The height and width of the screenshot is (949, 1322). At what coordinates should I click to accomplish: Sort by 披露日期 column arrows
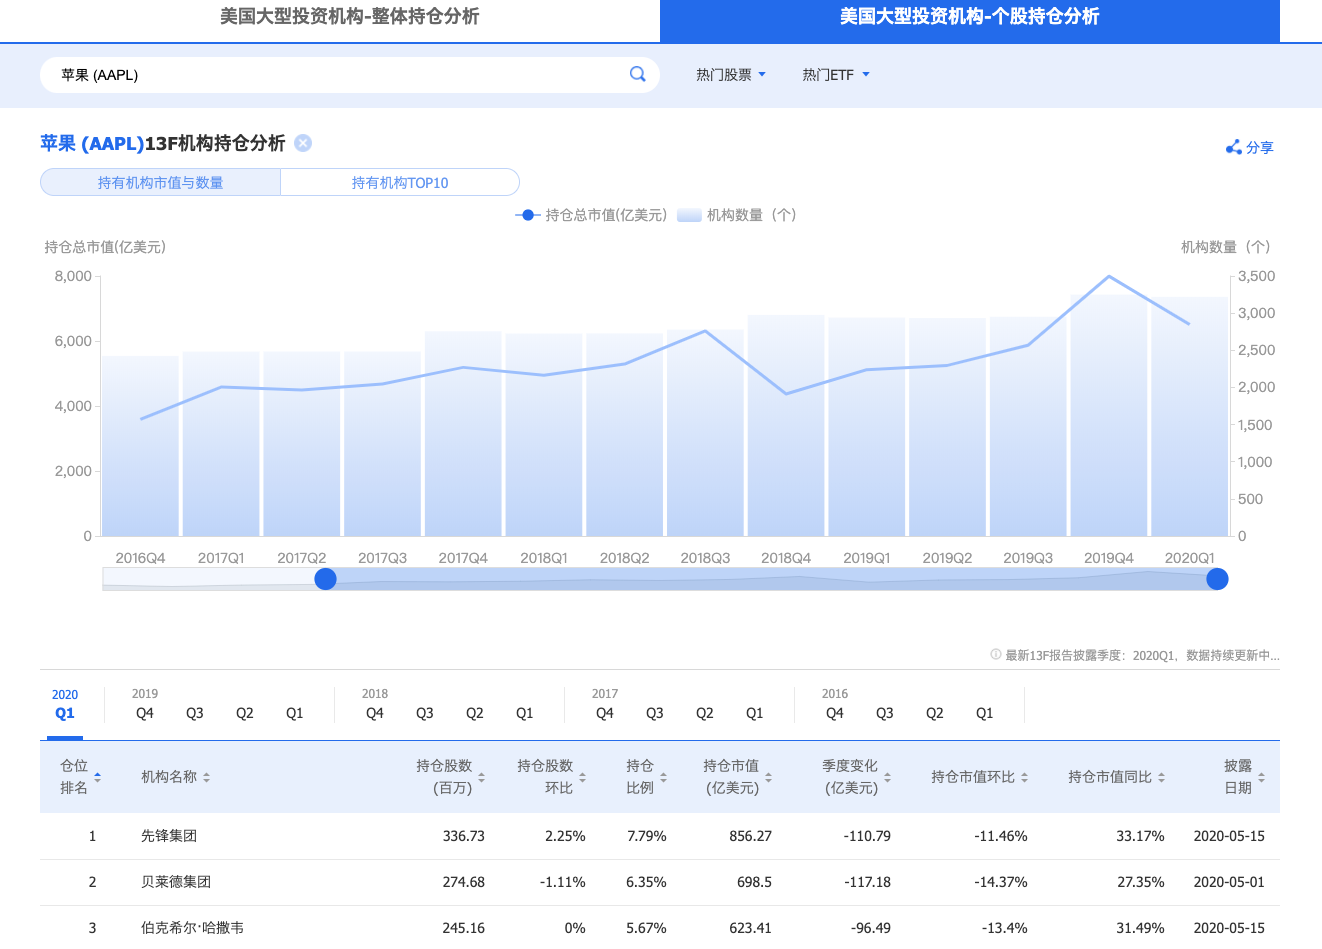tap(1261, 777)
